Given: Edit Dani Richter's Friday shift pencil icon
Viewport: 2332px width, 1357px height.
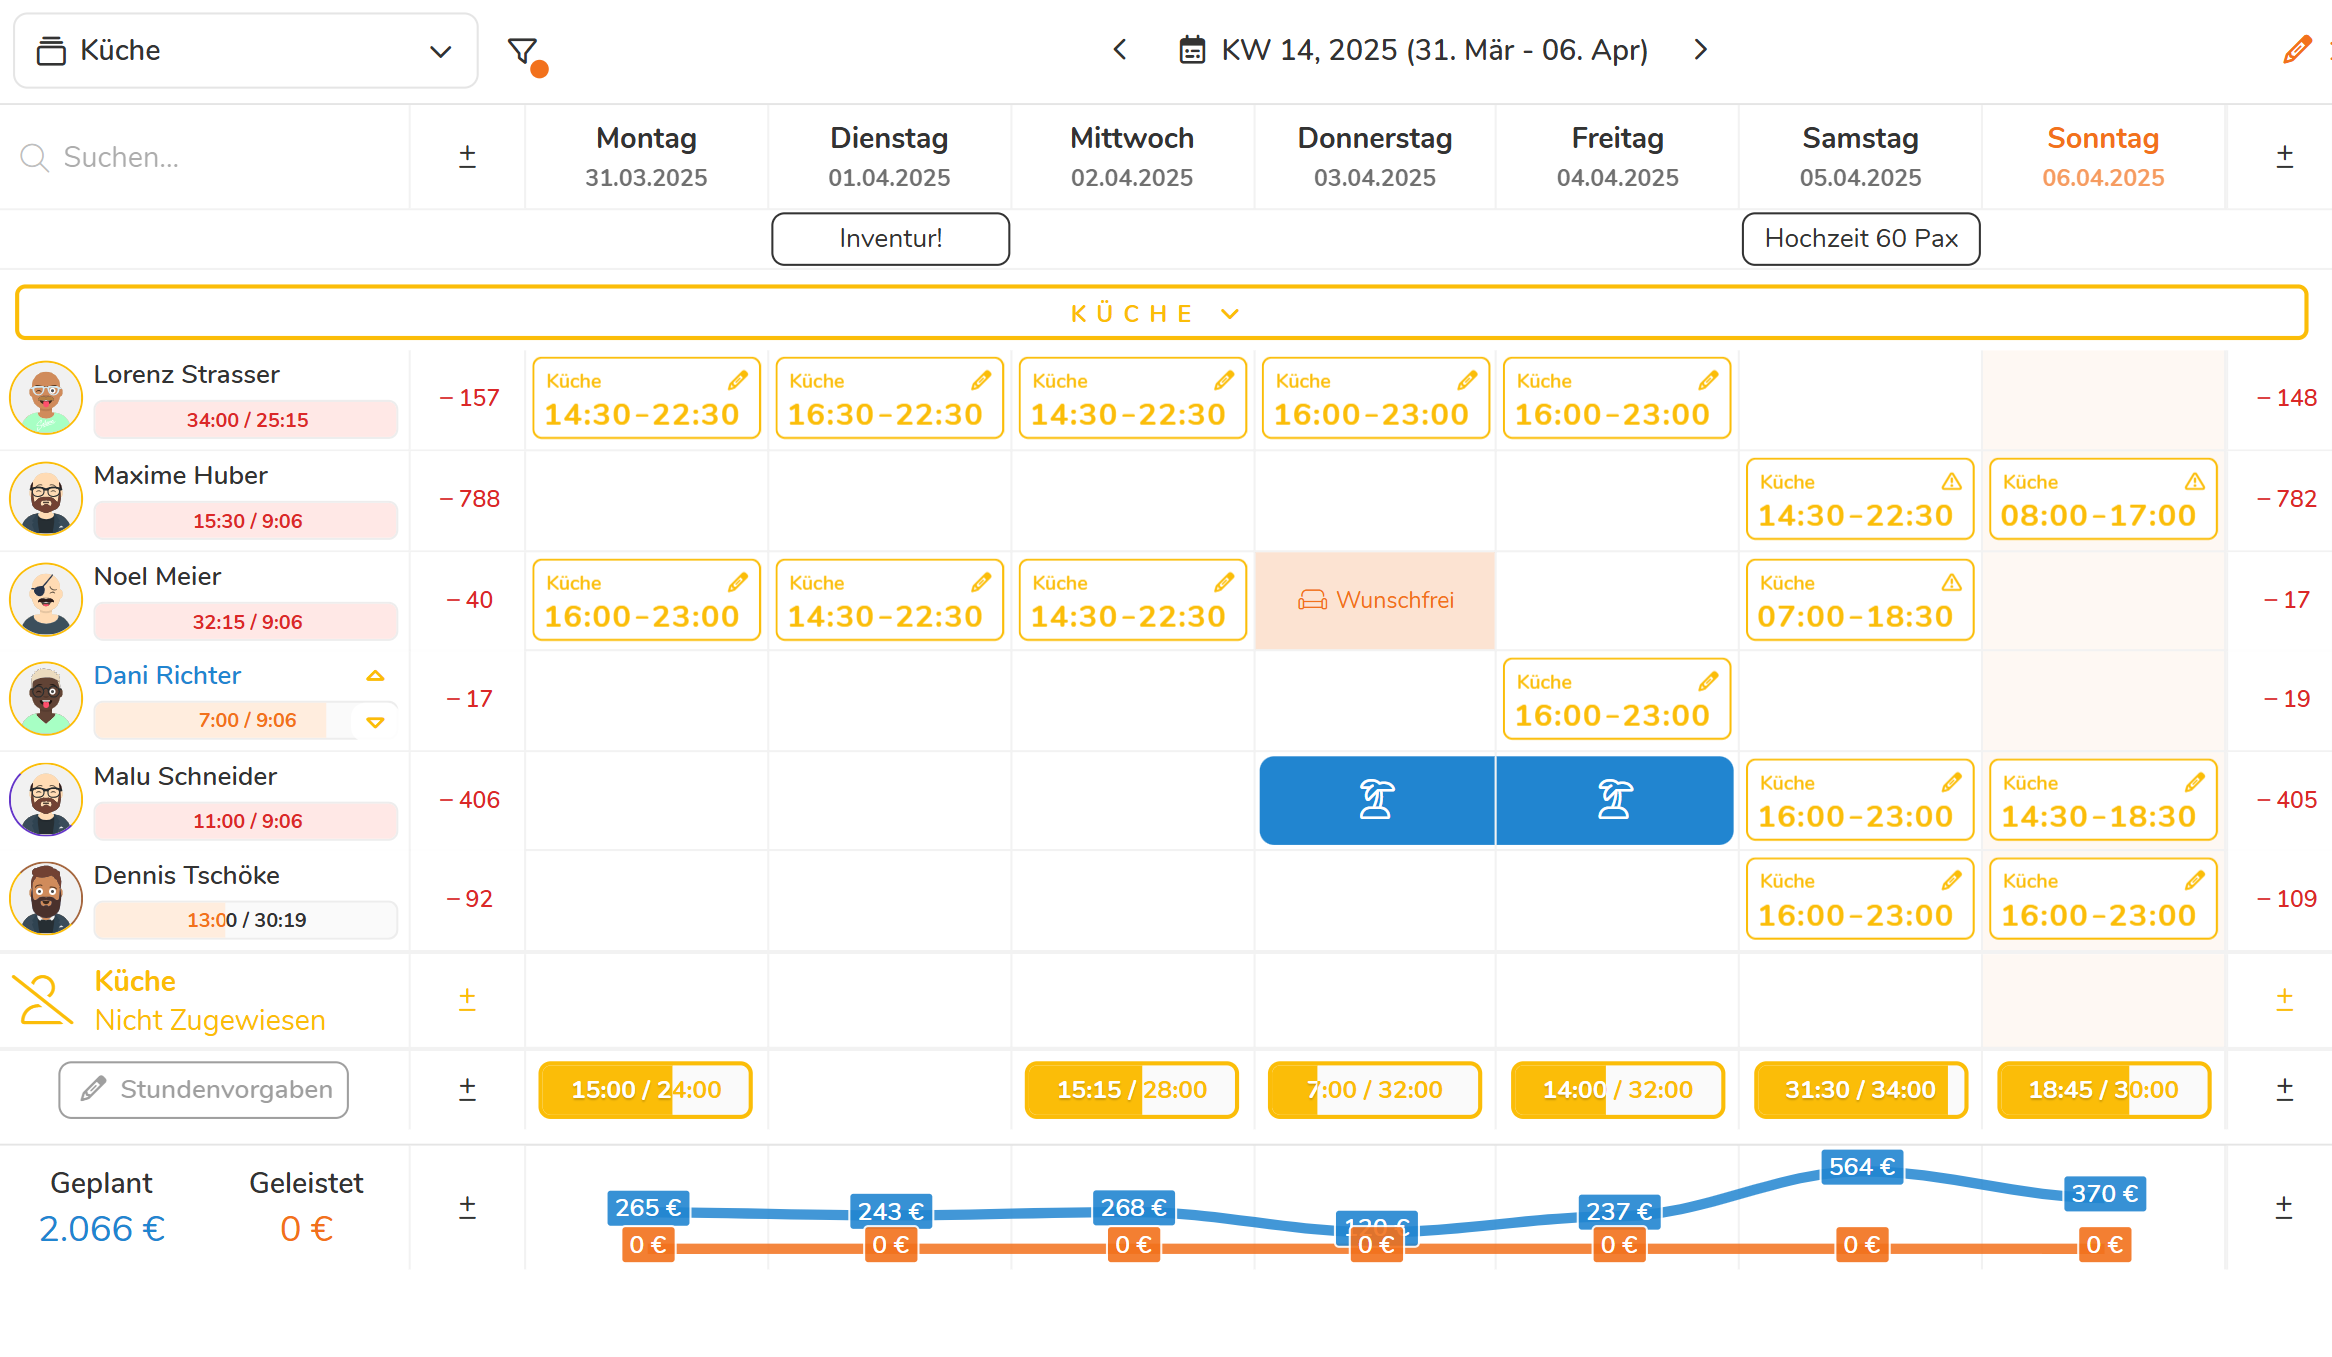Looking at the screenshot, I should [x=1708, y=681].
